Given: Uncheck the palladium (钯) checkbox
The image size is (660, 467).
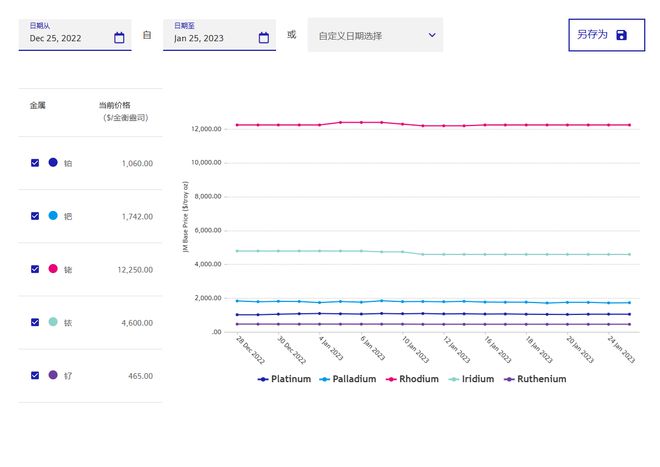Looking at the screenshot, I should coord(35,216).
